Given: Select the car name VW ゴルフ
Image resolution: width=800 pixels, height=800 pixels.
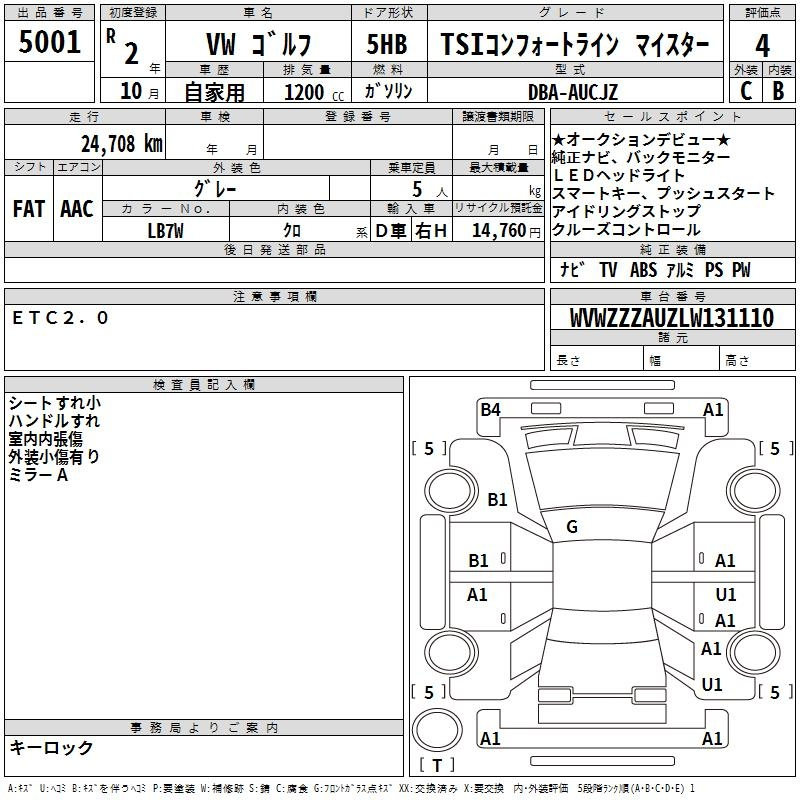Looking at the screenshot, I should point(258,44).
